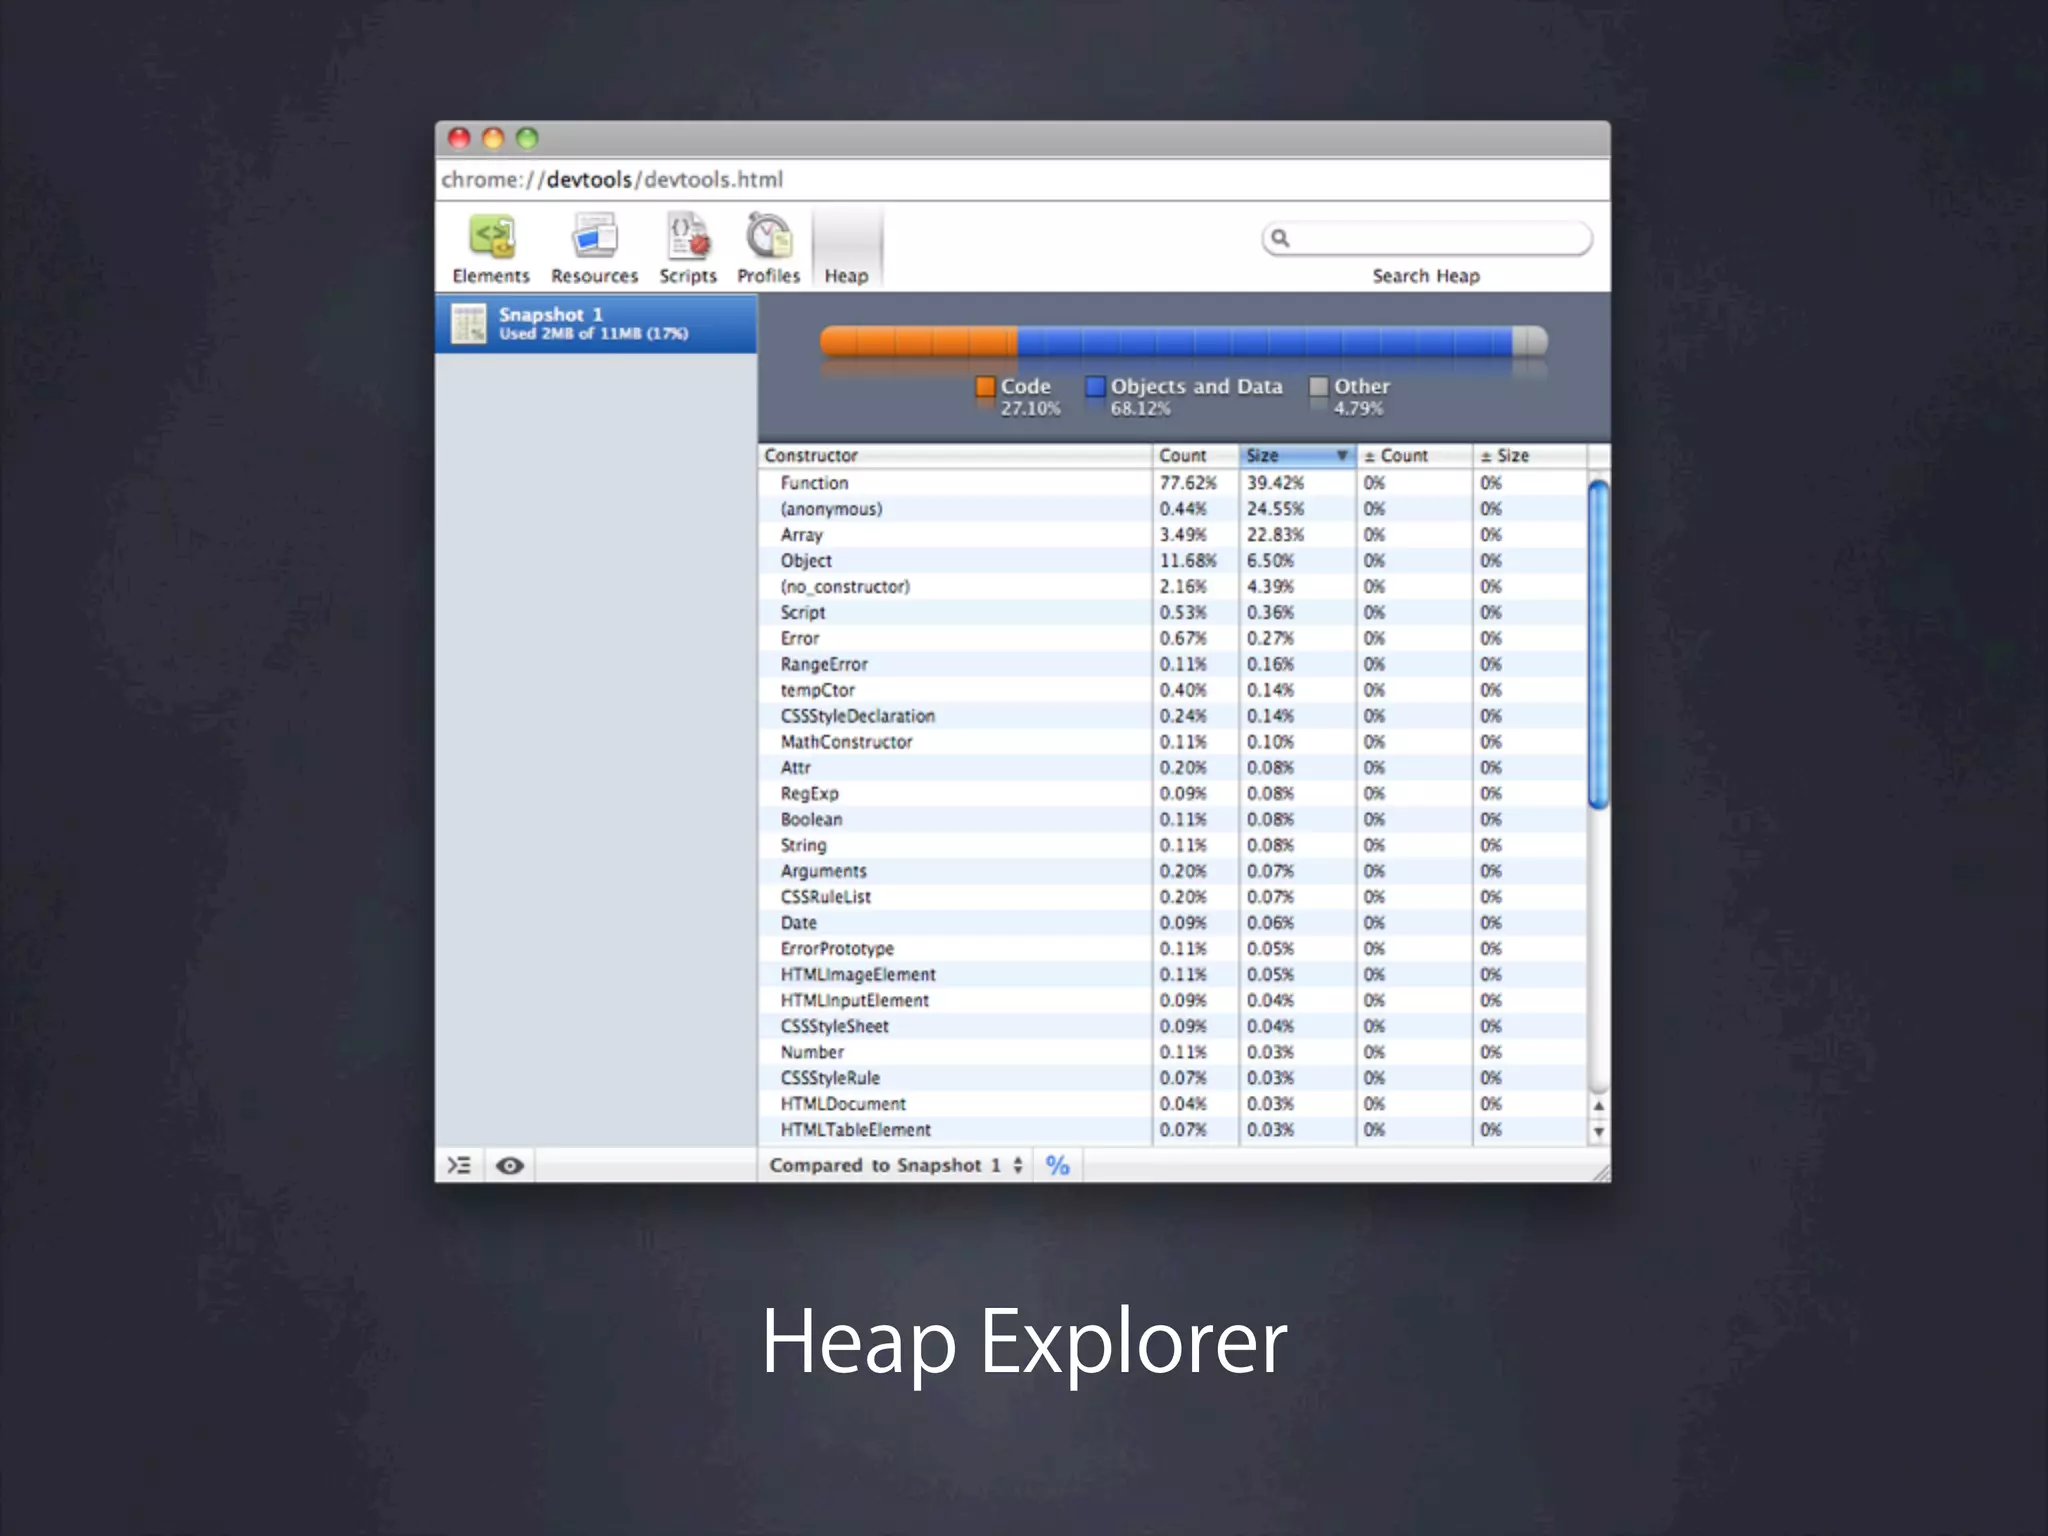Toggle the console drawer icon
Viewport: 2048px width, 1536px height.
pos(459,1165)
